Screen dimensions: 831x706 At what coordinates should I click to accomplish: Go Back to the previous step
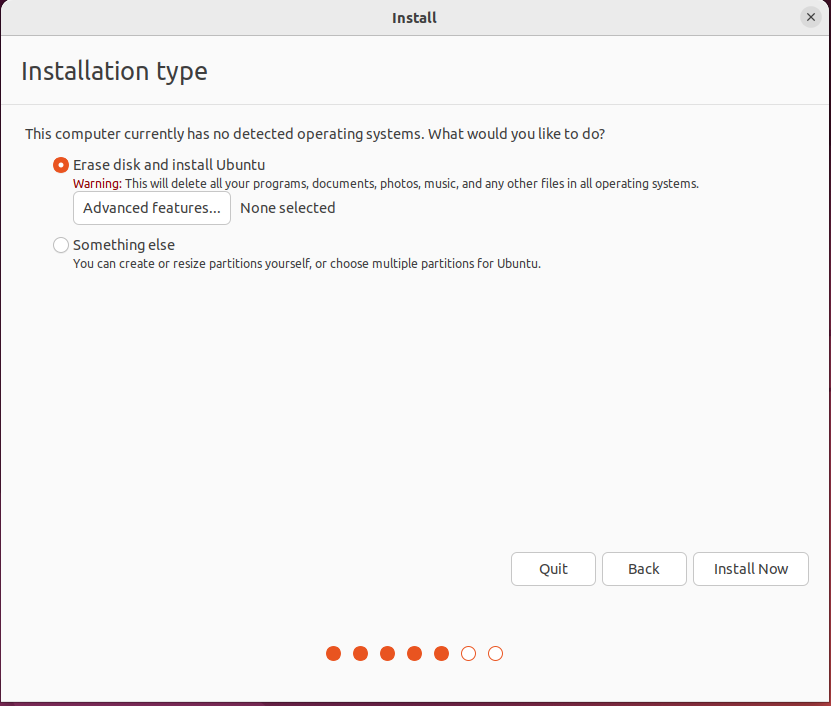(644, 569)
